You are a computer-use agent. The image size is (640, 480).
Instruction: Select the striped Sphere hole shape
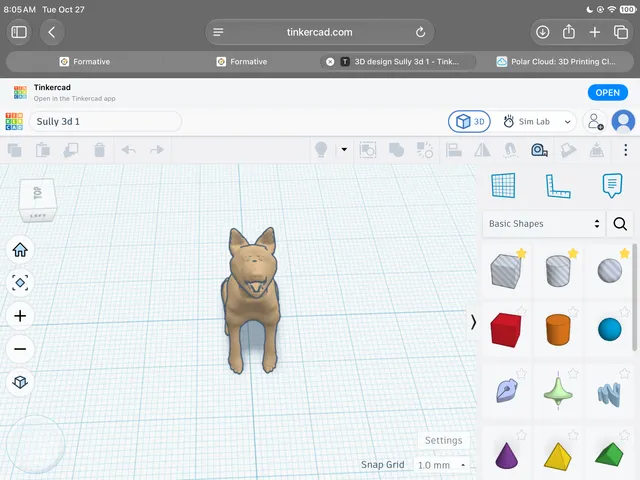click(610, 271)
